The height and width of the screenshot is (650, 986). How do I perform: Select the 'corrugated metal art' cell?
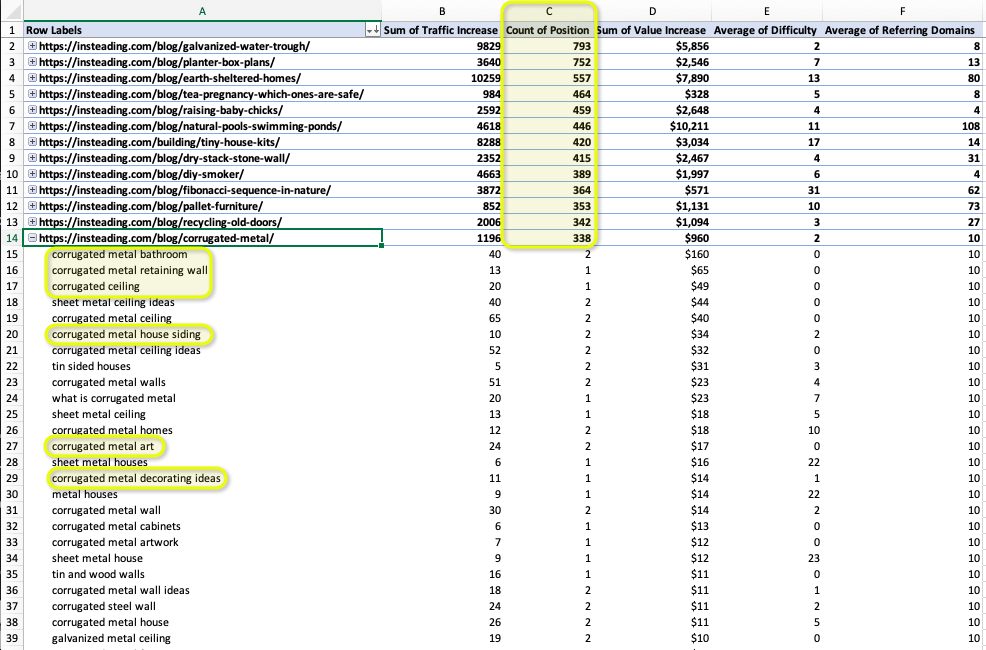pyautogui.click(x=202, y=446)
